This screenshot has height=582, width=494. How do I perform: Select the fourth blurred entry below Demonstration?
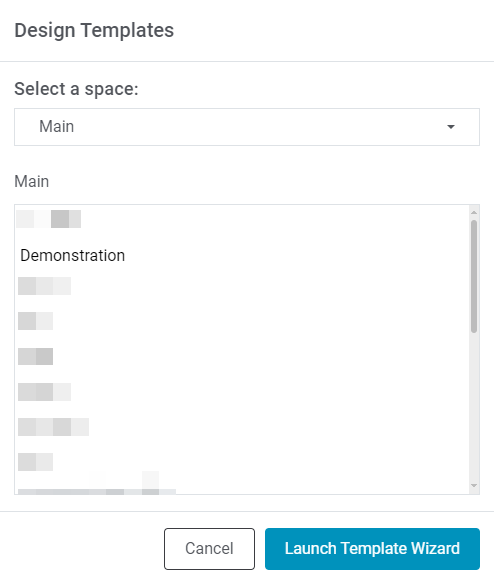pos(45,392)
